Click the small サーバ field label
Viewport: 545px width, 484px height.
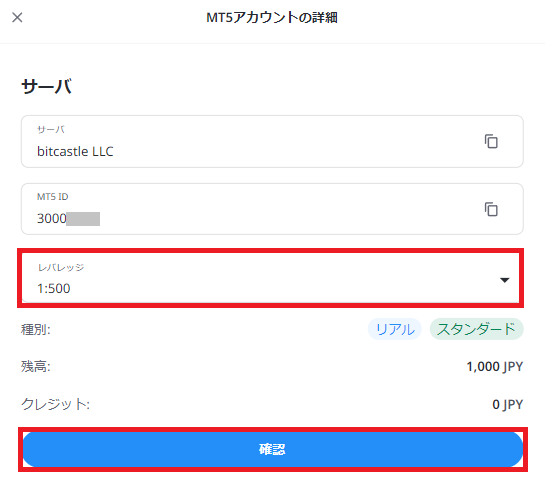(x=51, y=129)
